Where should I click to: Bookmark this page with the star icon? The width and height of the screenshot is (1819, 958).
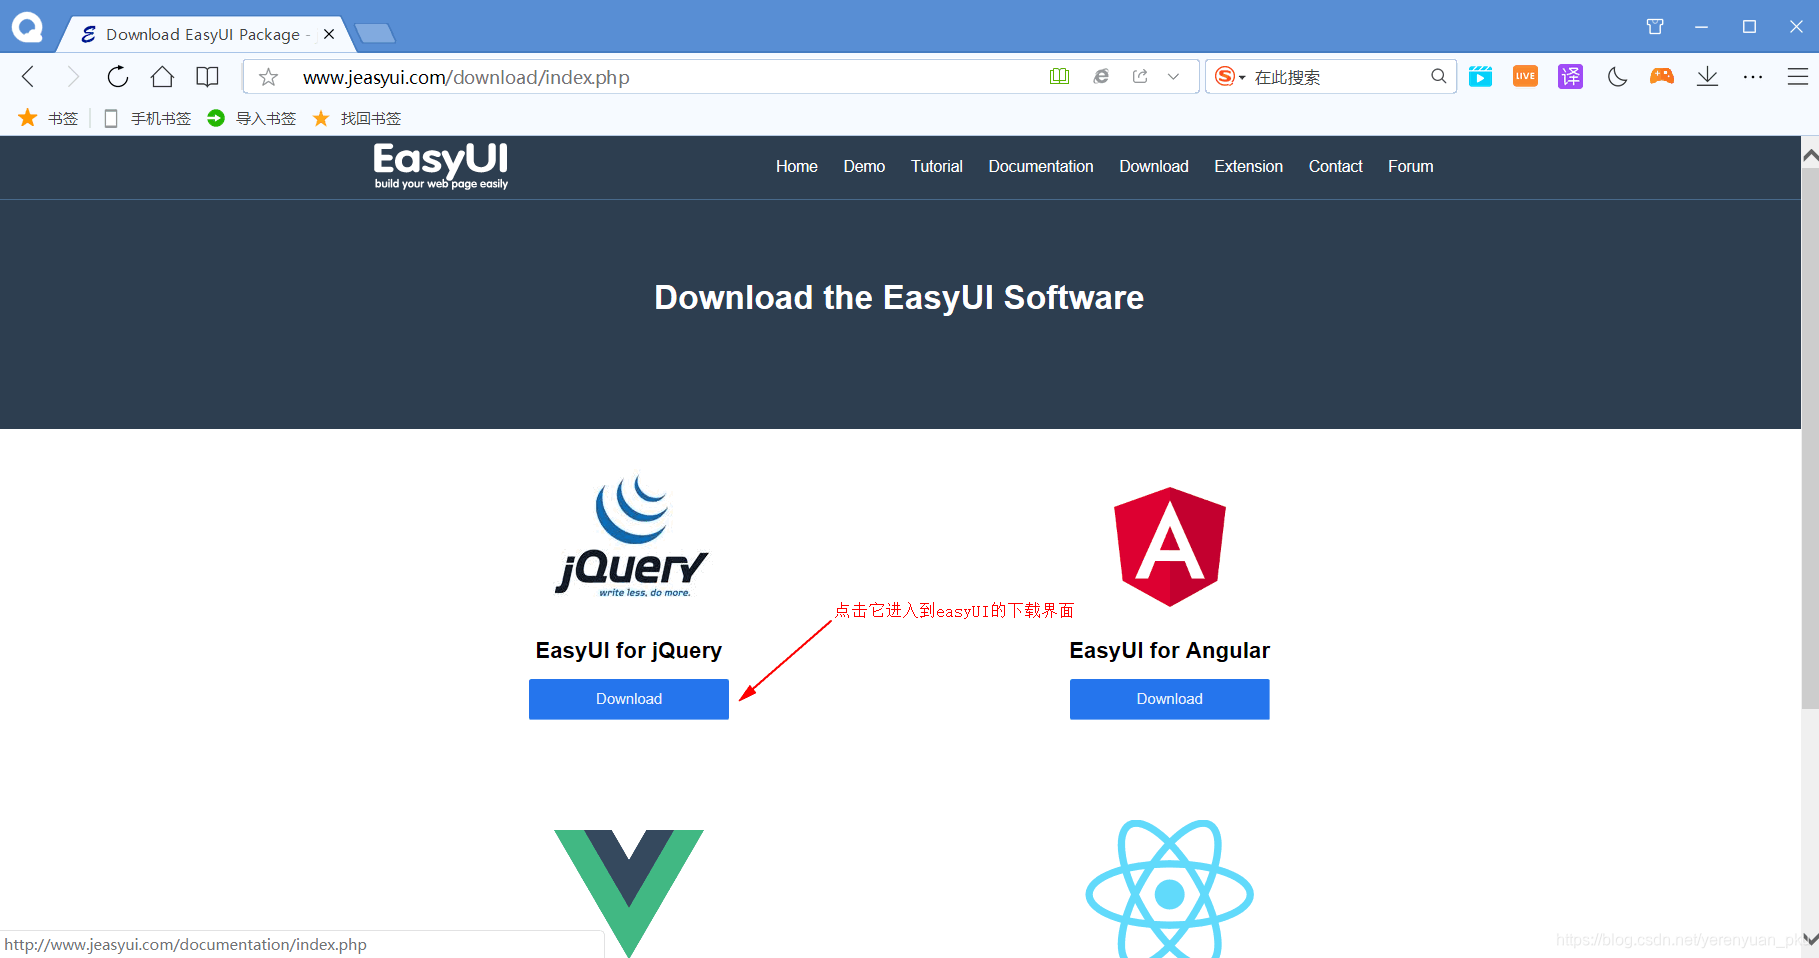click(268, 77)
